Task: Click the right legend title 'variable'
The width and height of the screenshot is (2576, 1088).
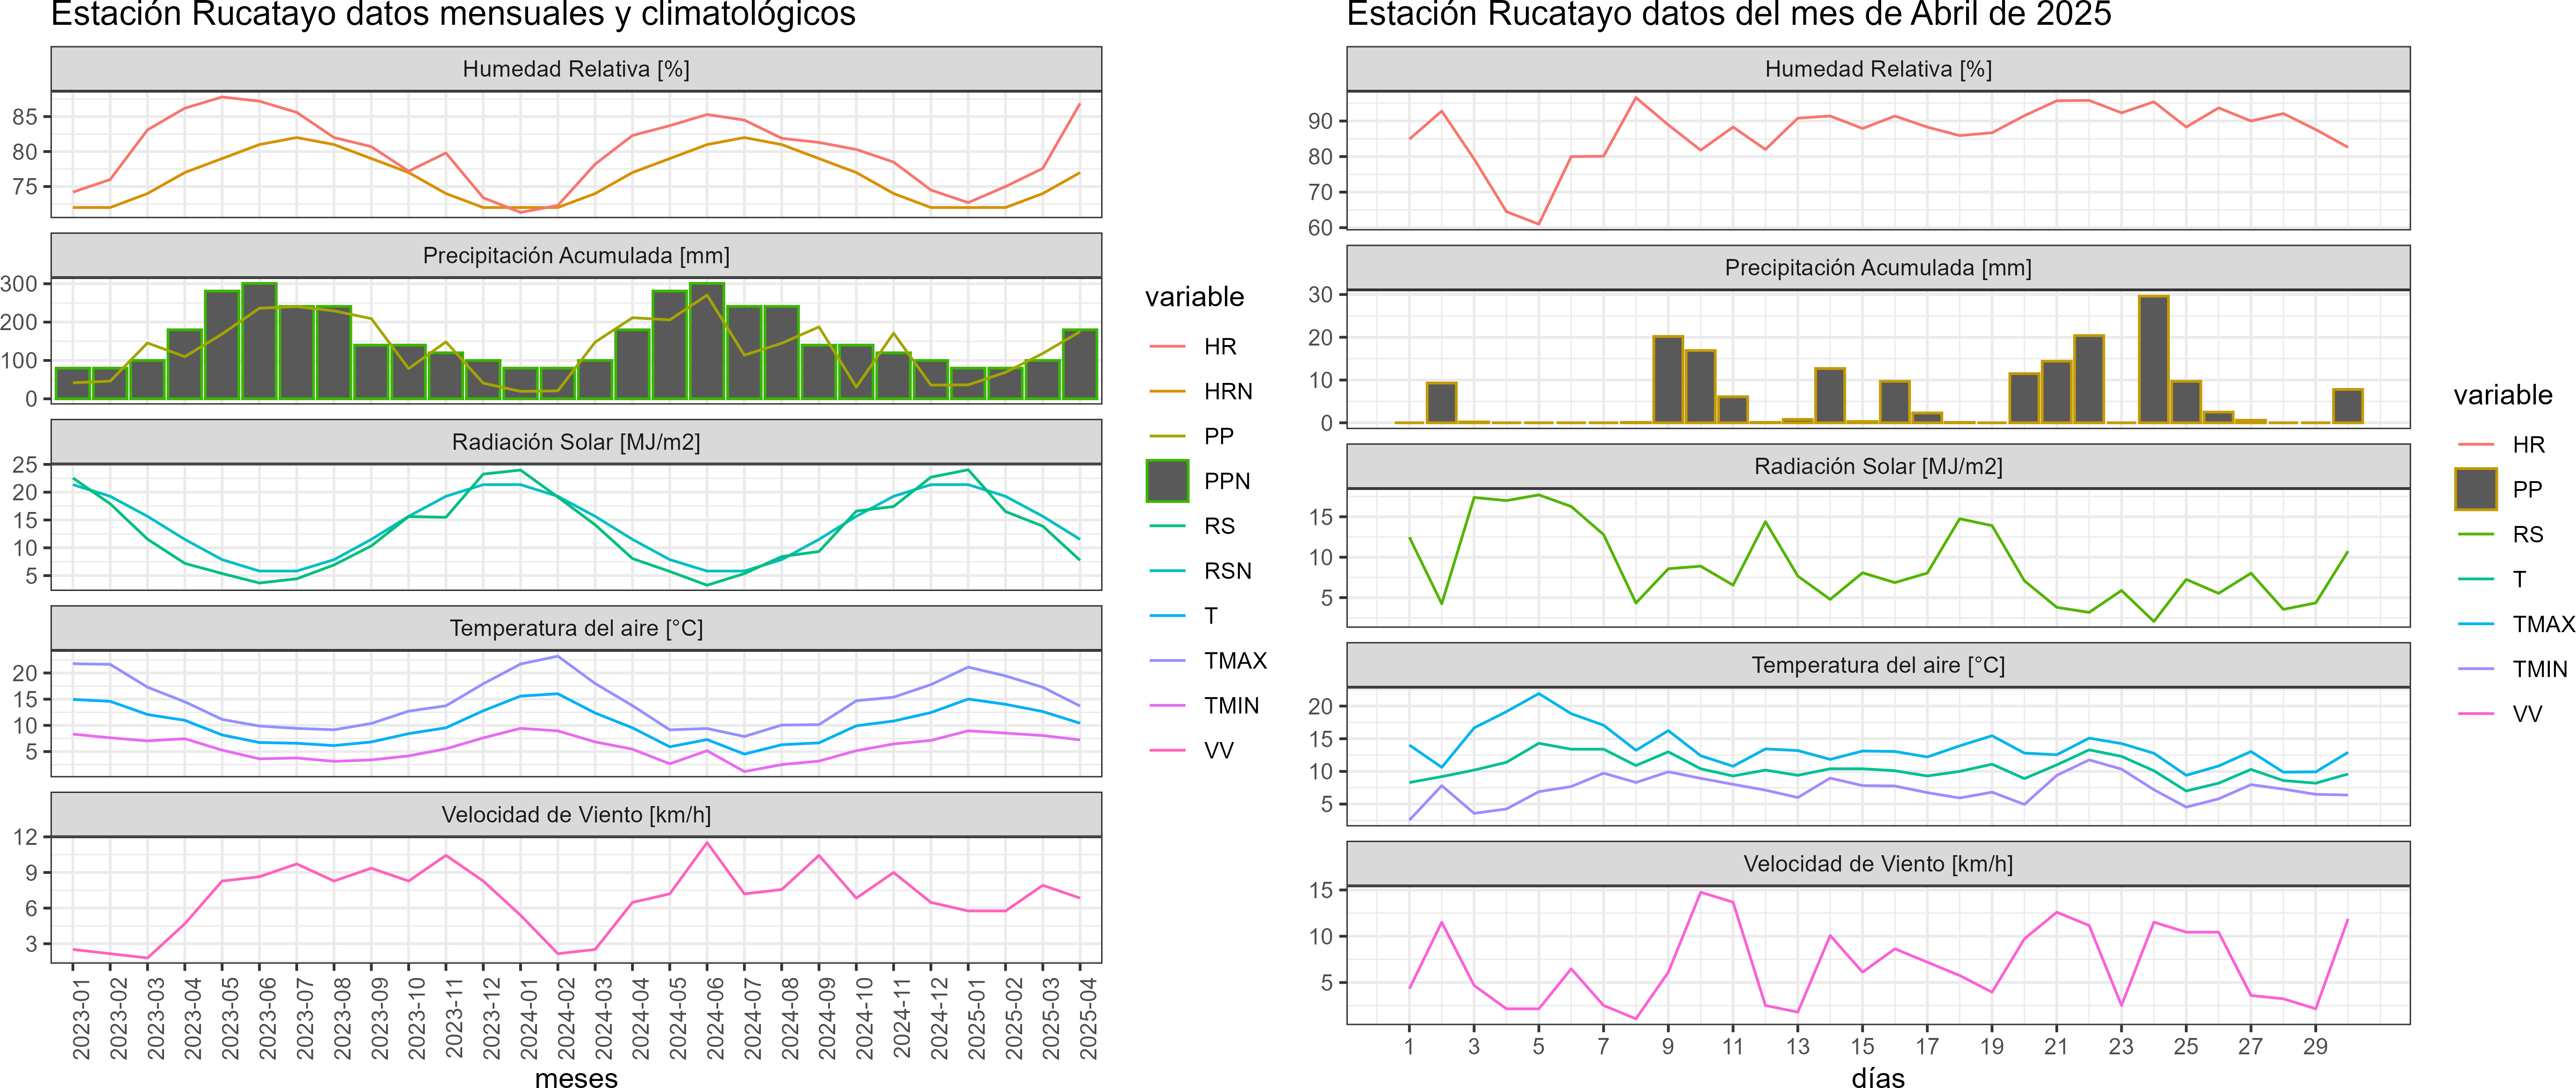Action: 2503,395
